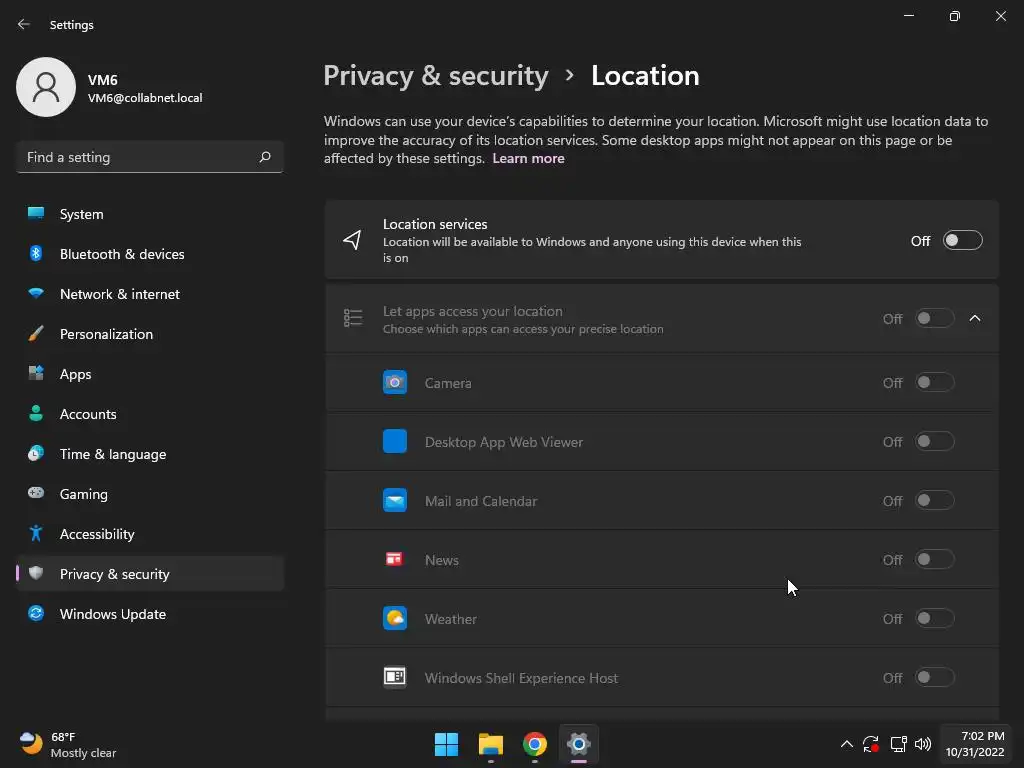This screenshot has width=1024, height=768.
Task: Turn on Location services toggle
Action: pos(963,240)
